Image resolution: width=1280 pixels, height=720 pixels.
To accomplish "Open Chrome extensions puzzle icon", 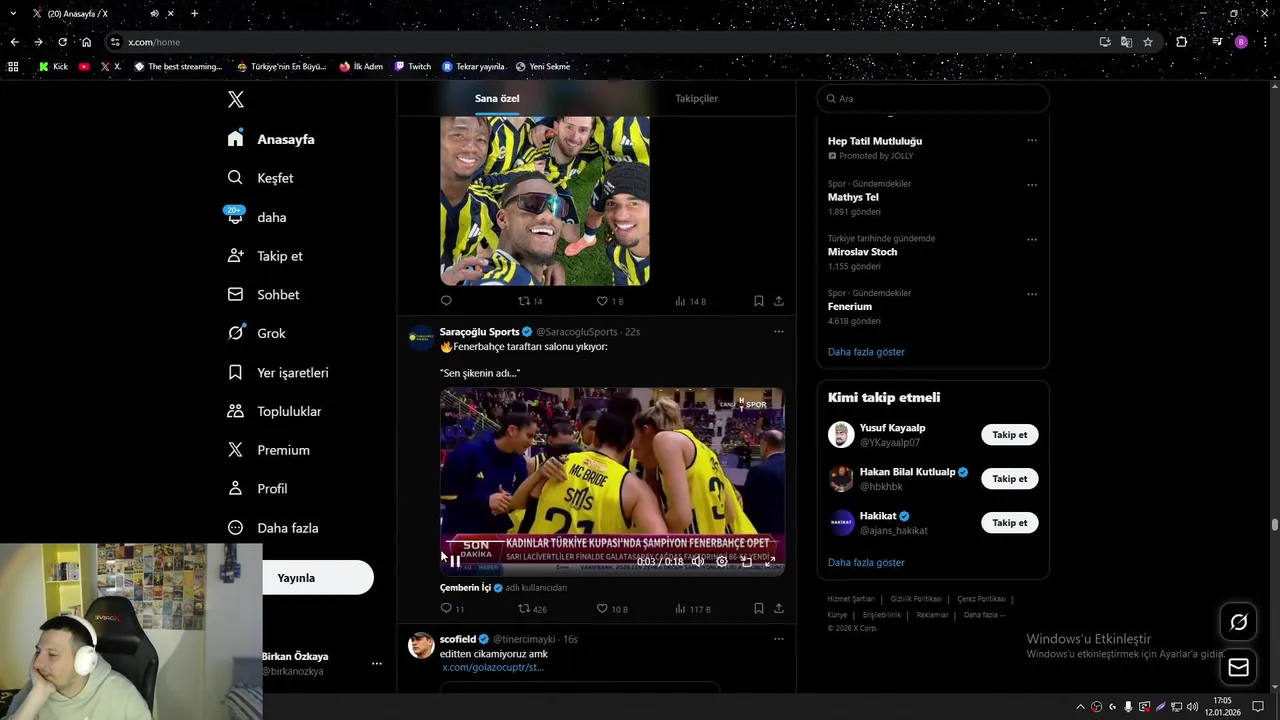I will coord(1182,42).
